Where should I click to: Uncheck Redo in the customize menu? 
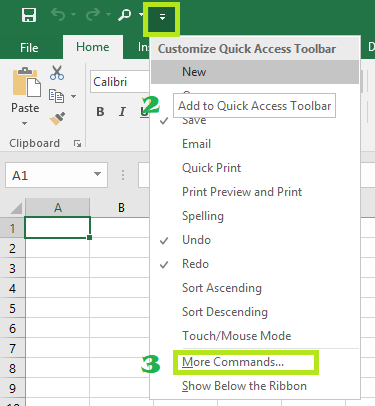[x=255, y=264]
